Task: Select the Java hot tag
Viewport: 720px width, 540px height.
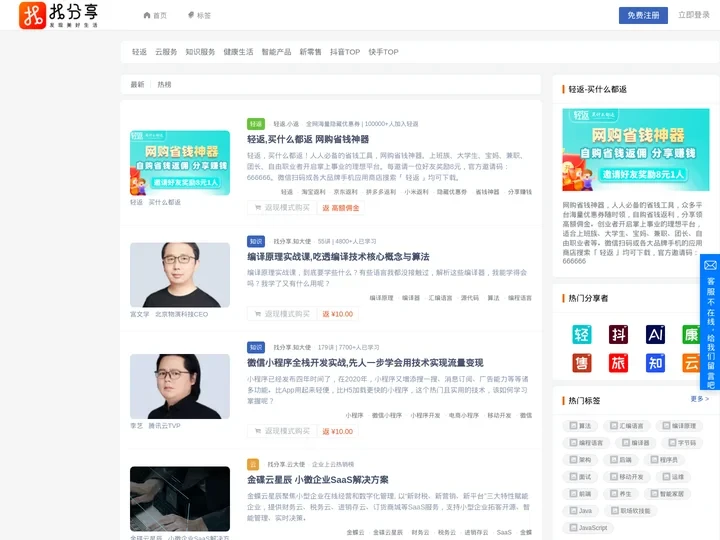Action: 580,511
